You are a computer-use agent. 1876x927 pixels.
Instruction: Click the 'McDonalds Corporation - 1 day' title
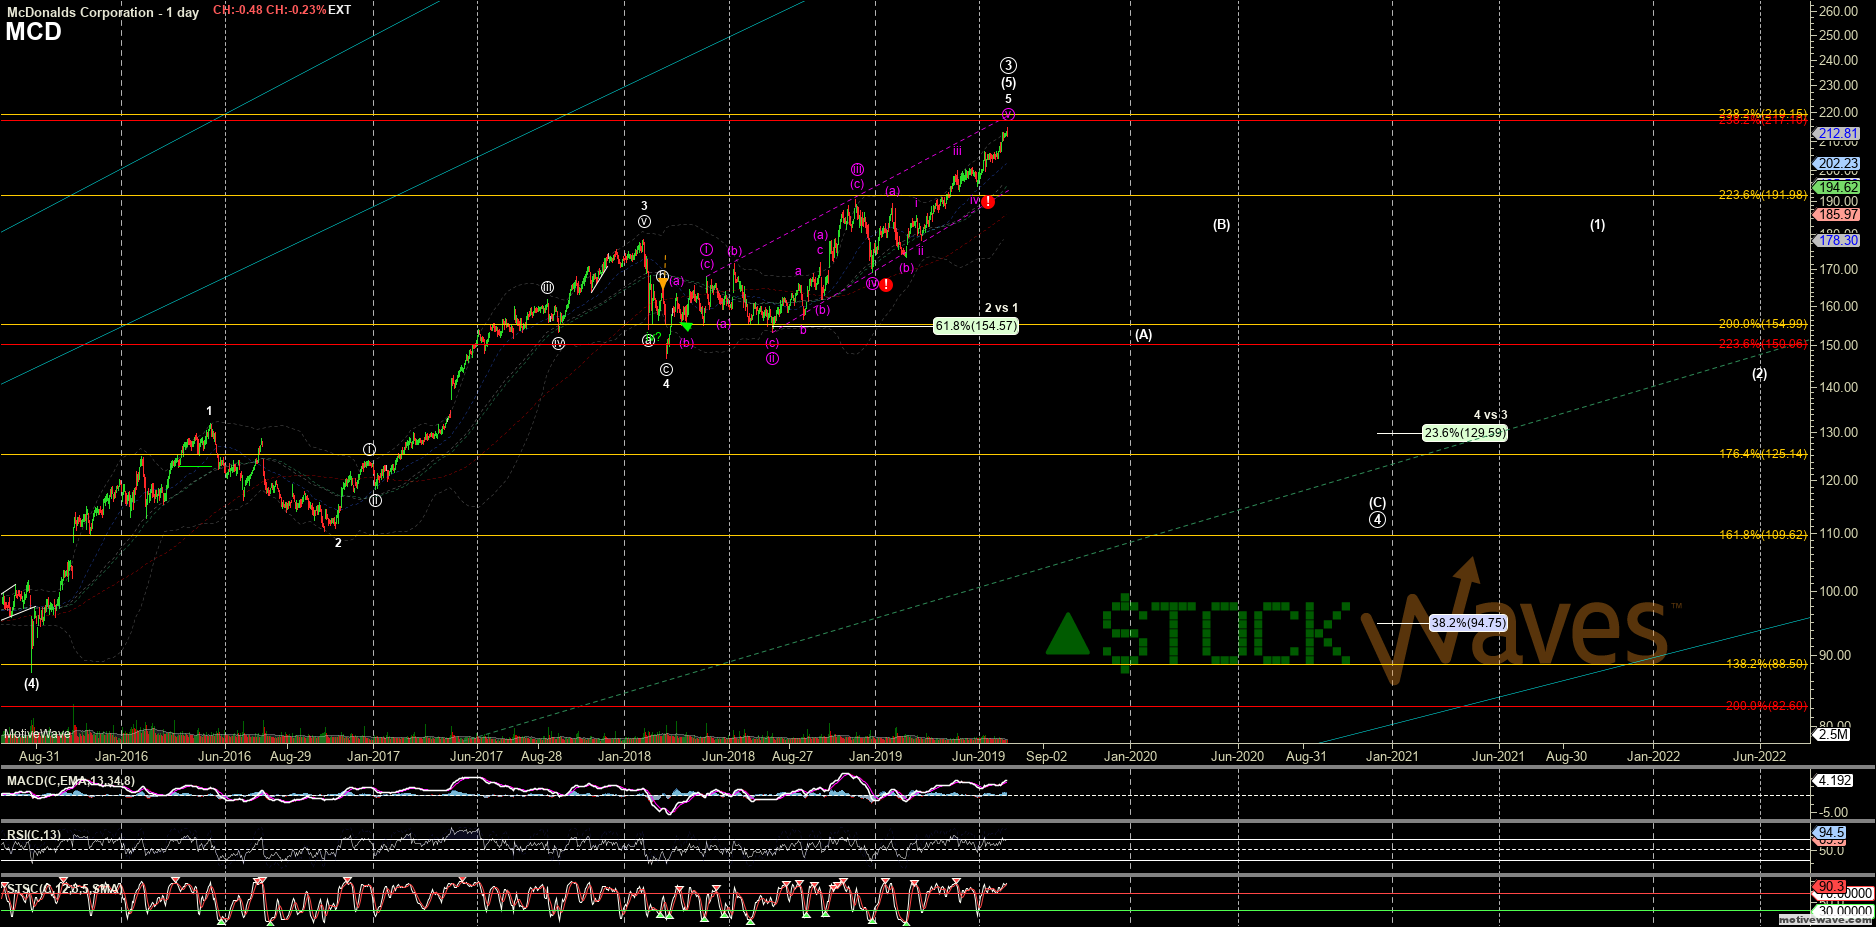[x=103, y=12]
